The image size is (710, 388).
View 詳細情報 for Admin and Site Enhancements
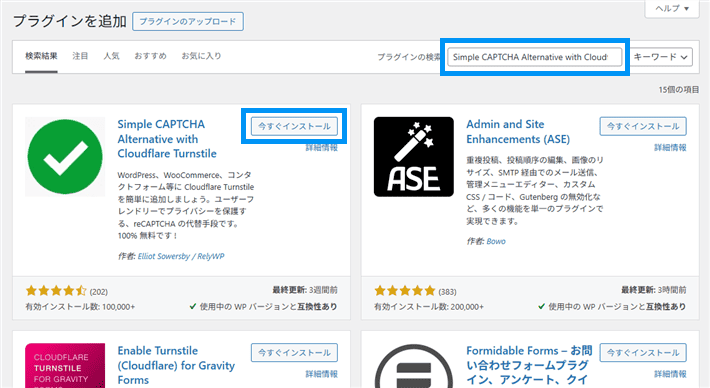(x=670, y=148)
